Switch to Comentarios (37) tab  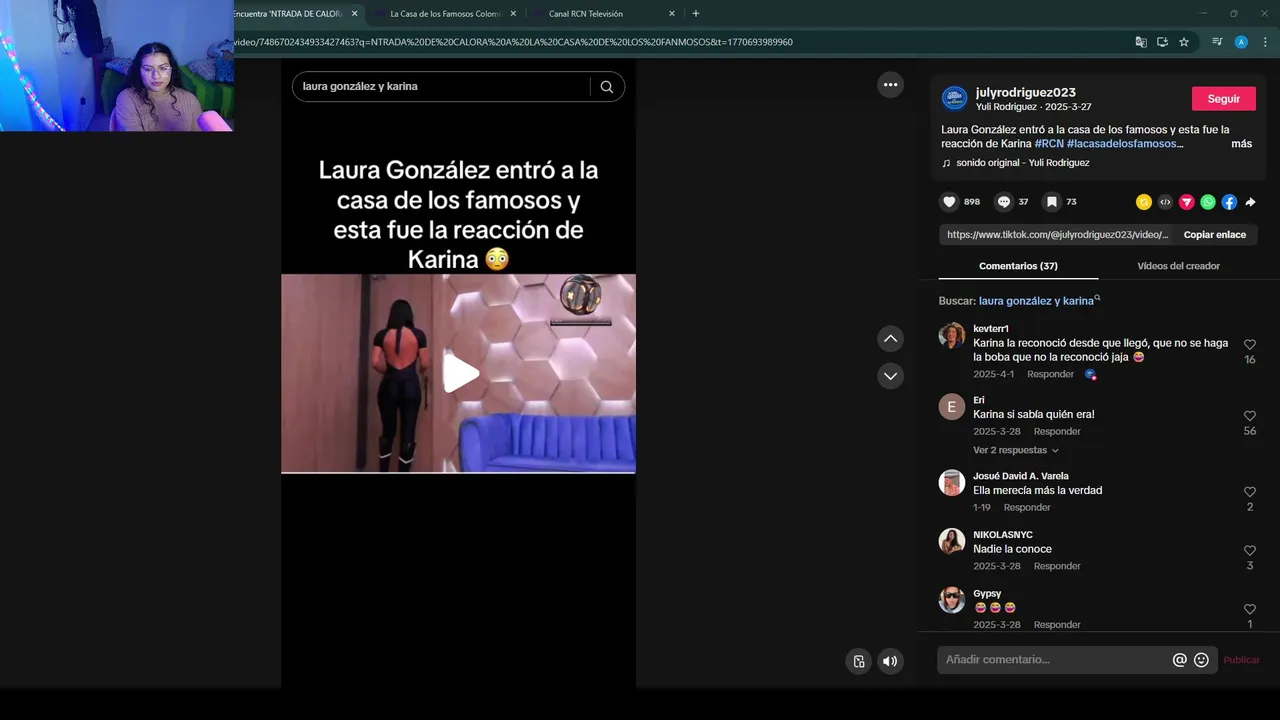tap(1018, 266)
